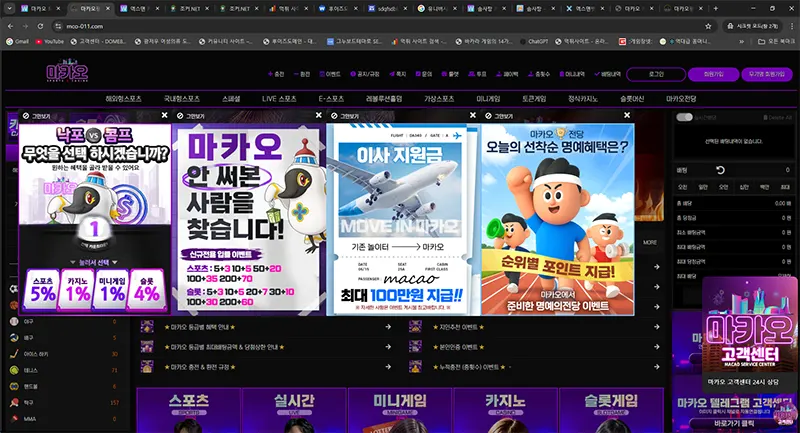
Task: Click the MORE link
Action: click(649, 242)
